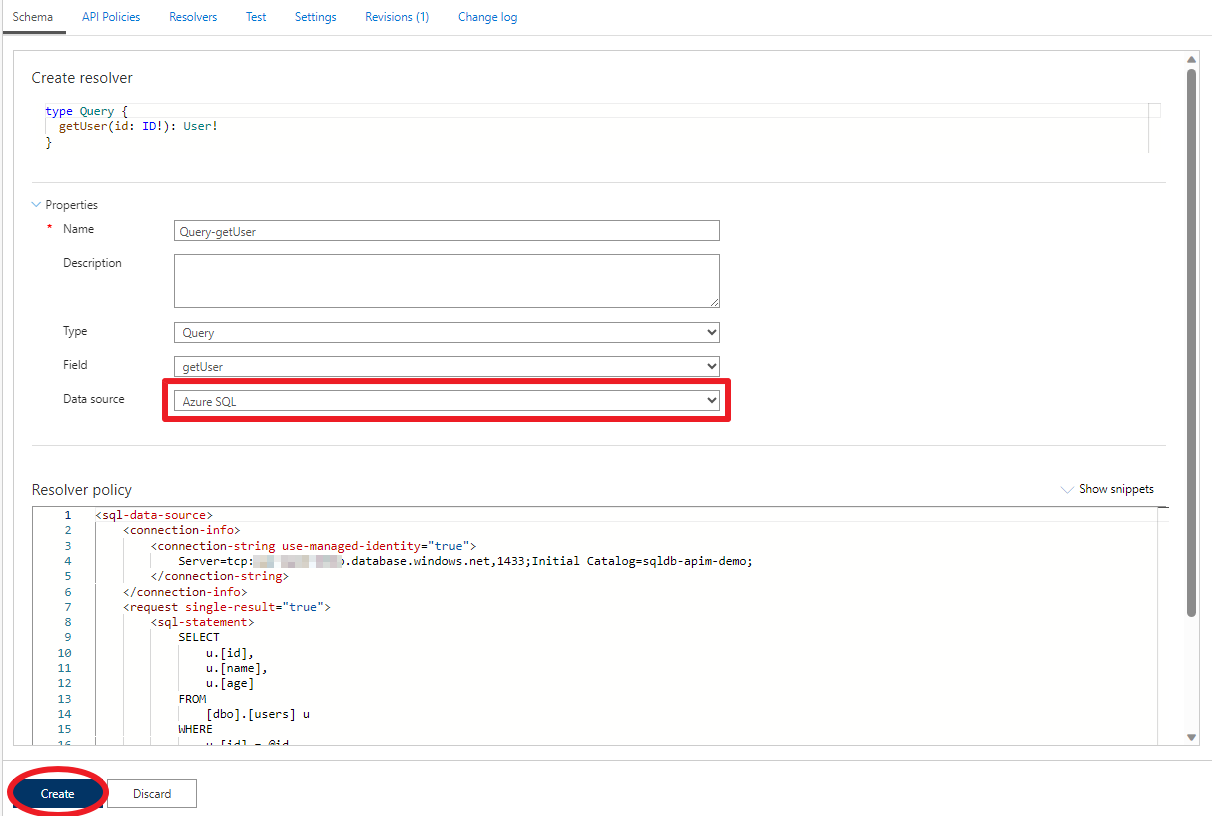
Task: Open the Type dropdown
Action: (x=447, y=333)
